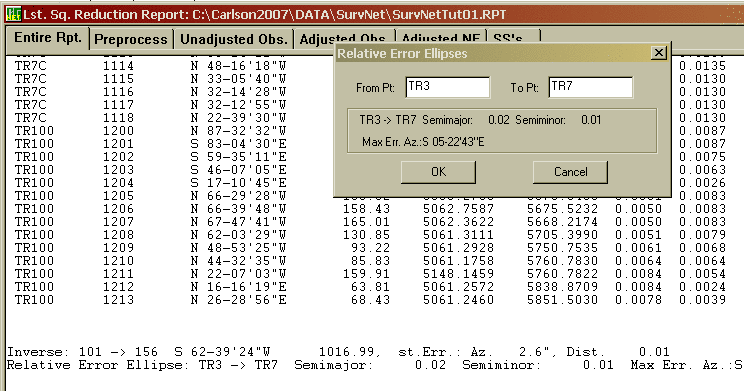Select northing value 5062.3622
The image size is (744, 391).
(458, 222)
